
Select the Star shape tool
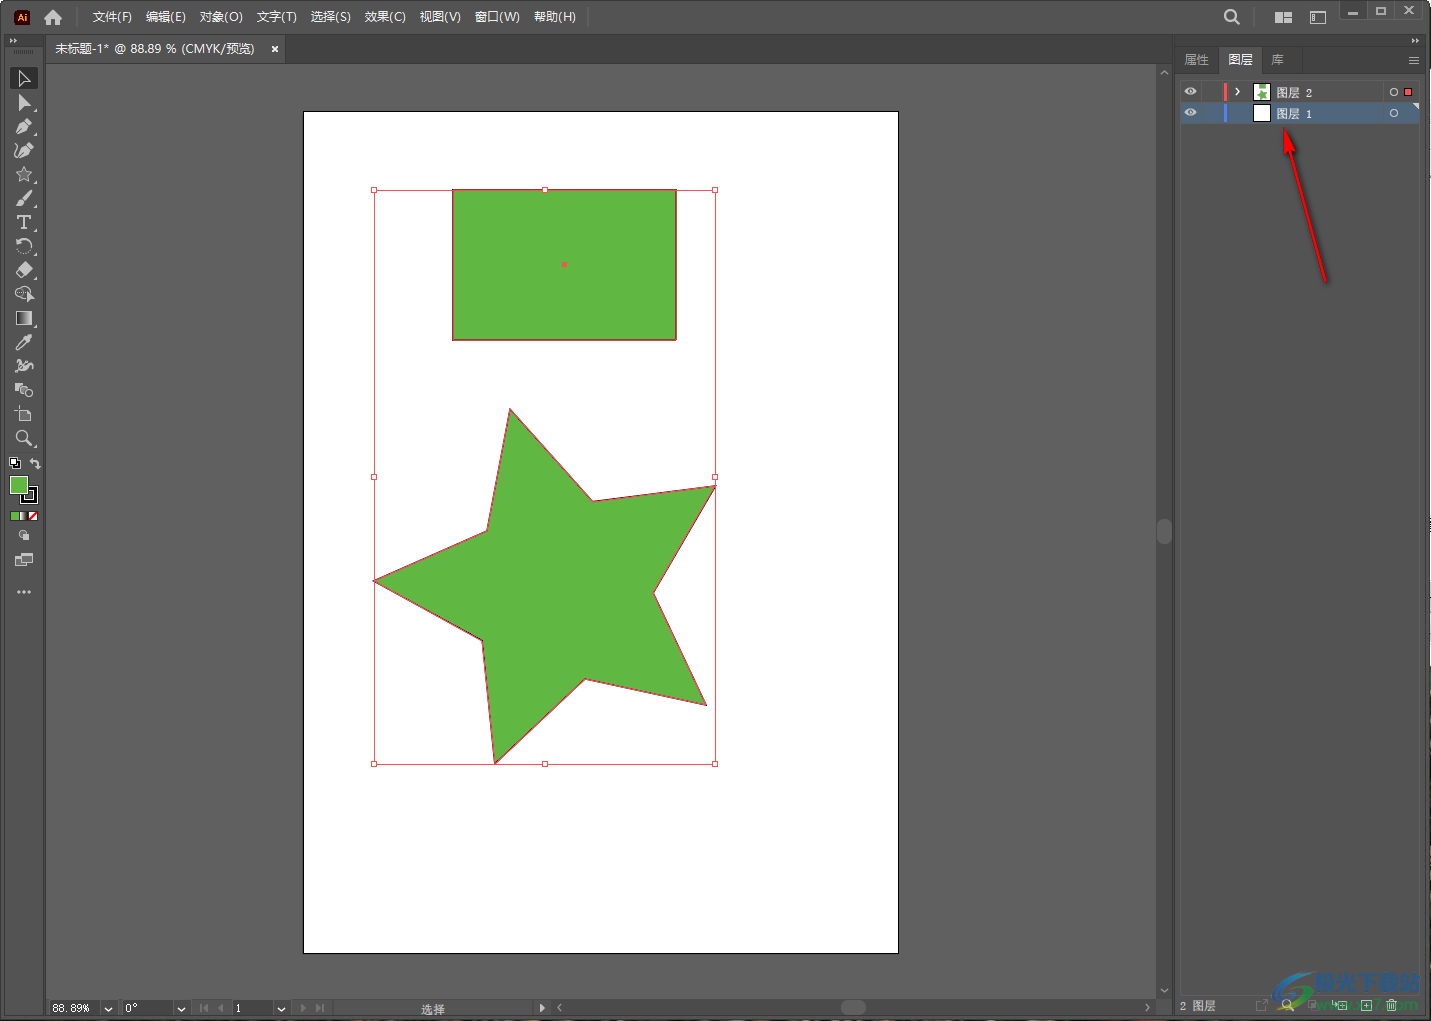[x=24, y=174]
